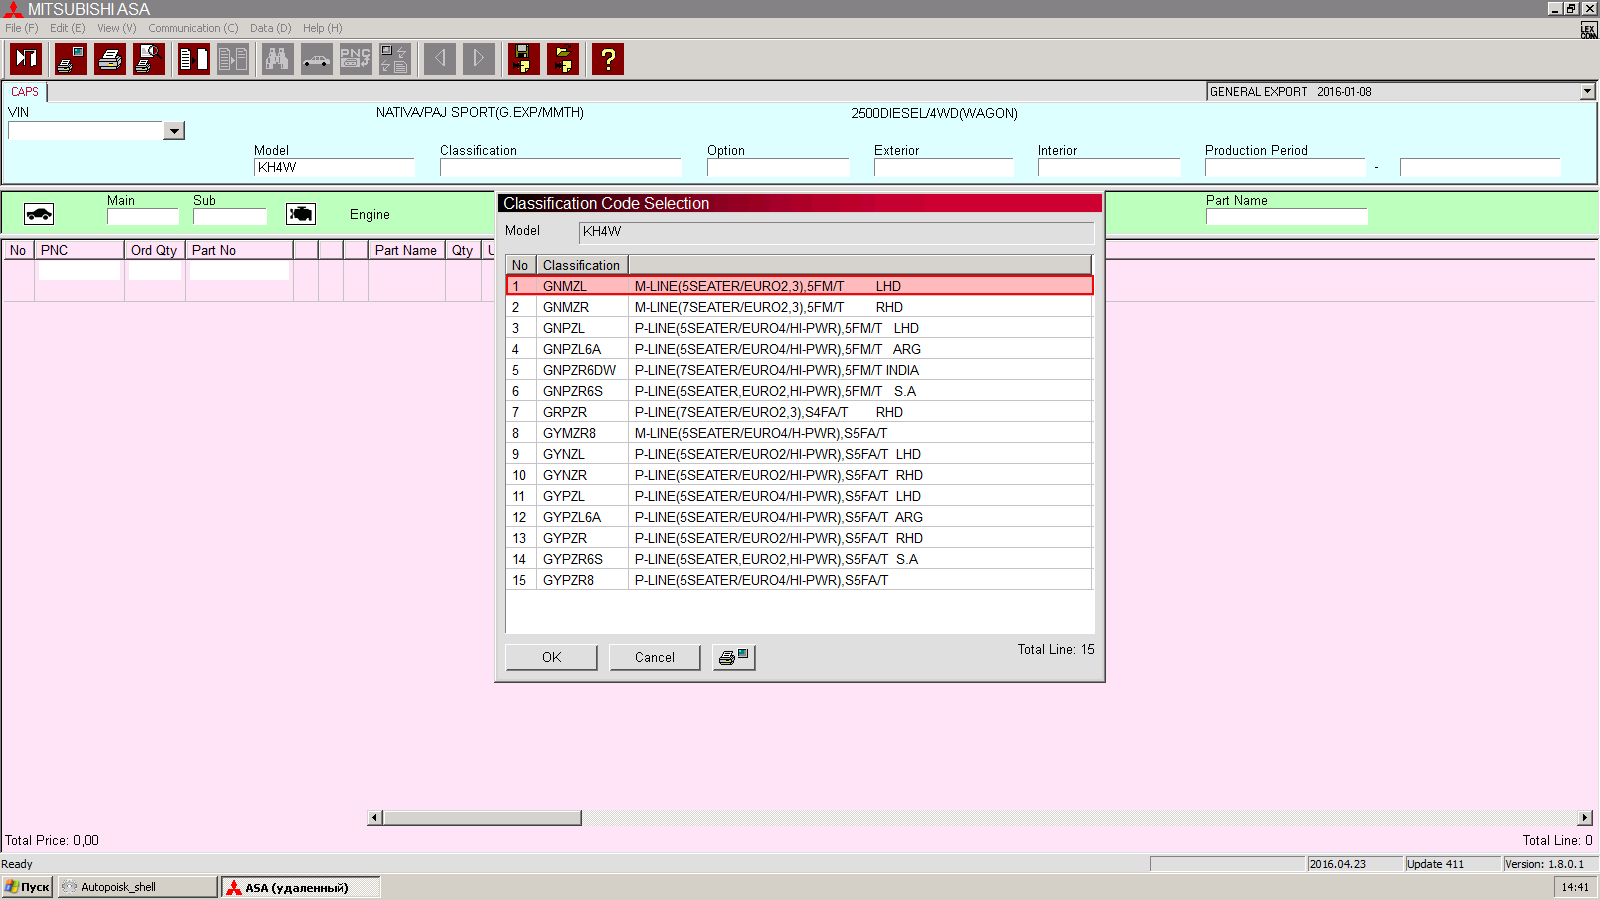This screenshot has width=1600, height=900.
Task: Click the print icon in the dialog
Action: click(733, 657)
